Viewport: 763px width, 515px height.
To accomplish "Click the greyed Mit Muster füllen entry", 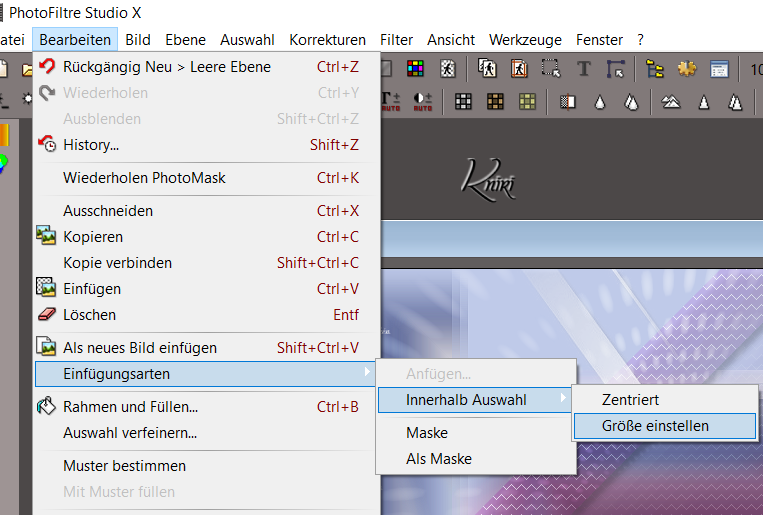I will click(205, 492).
